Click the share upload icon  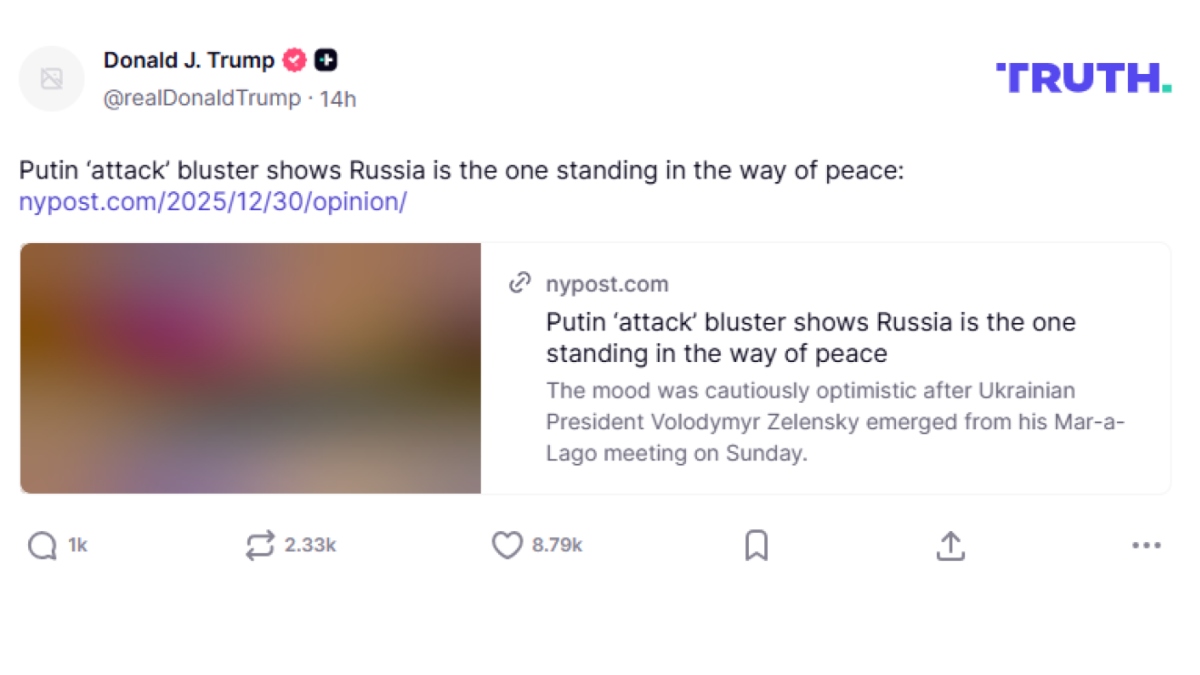click(950, 546)
